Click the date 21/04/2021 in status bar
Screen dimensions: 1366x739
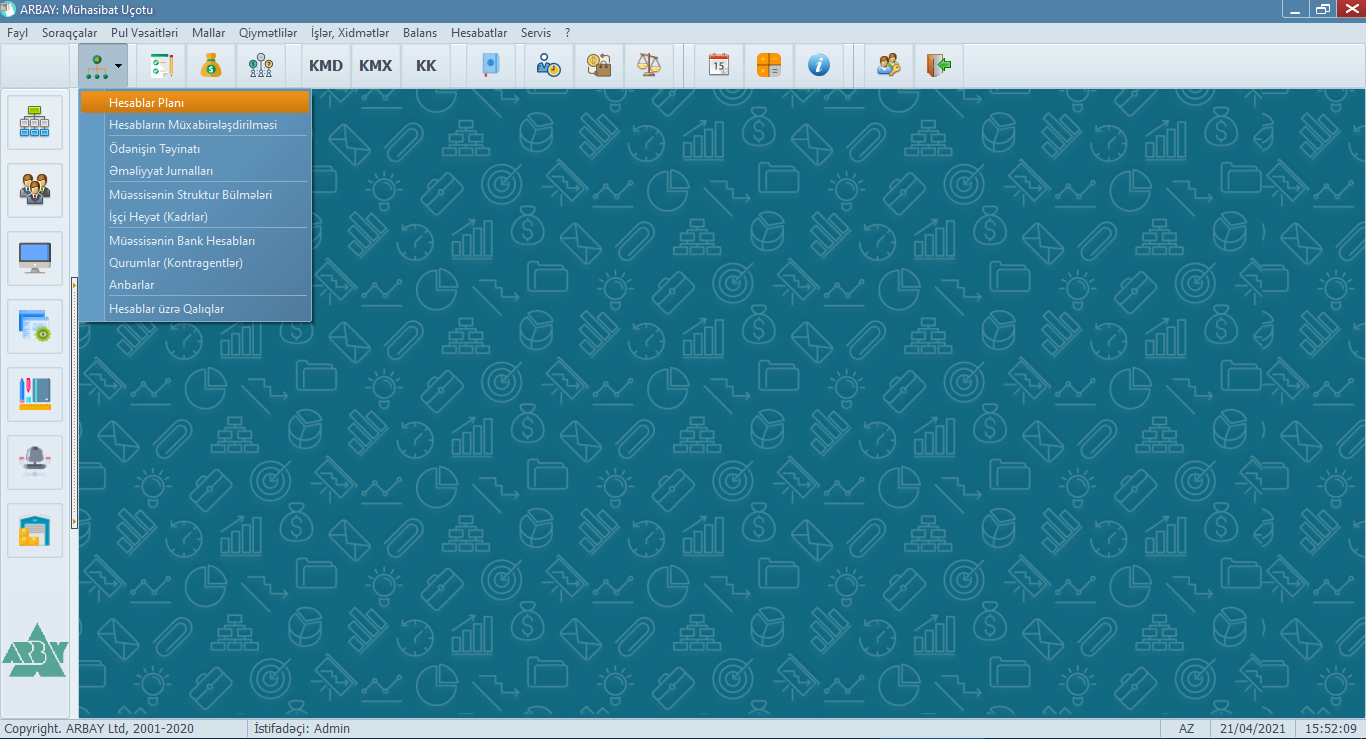click(1254, 729)
